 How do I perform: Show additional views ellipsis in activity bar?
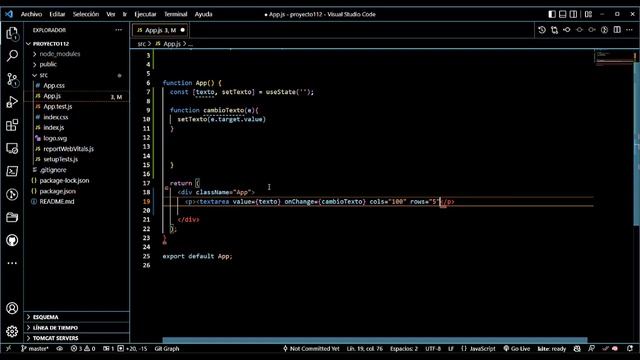click(x=12, y=263)
